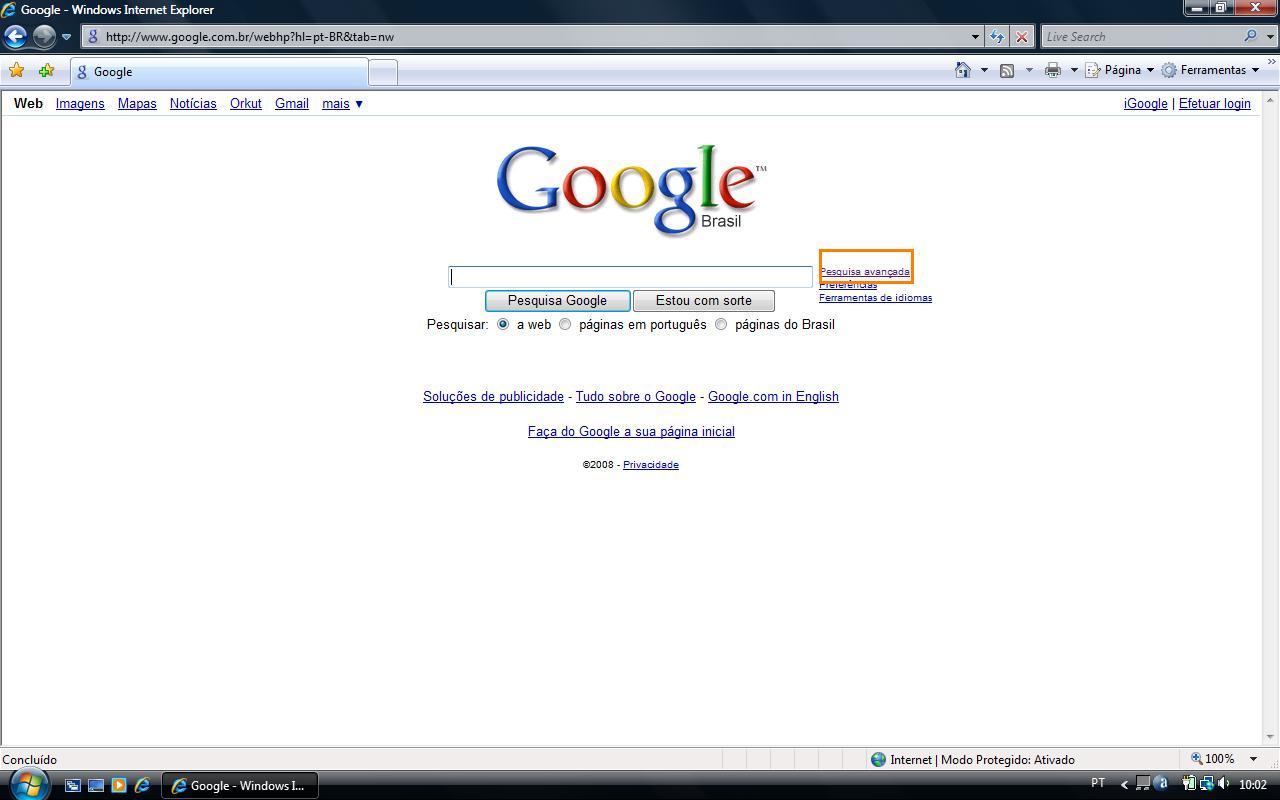Select the 'páginas do Brasil' radio button
The height and width of the screenshot is (800, 1280).
(721, 324)
